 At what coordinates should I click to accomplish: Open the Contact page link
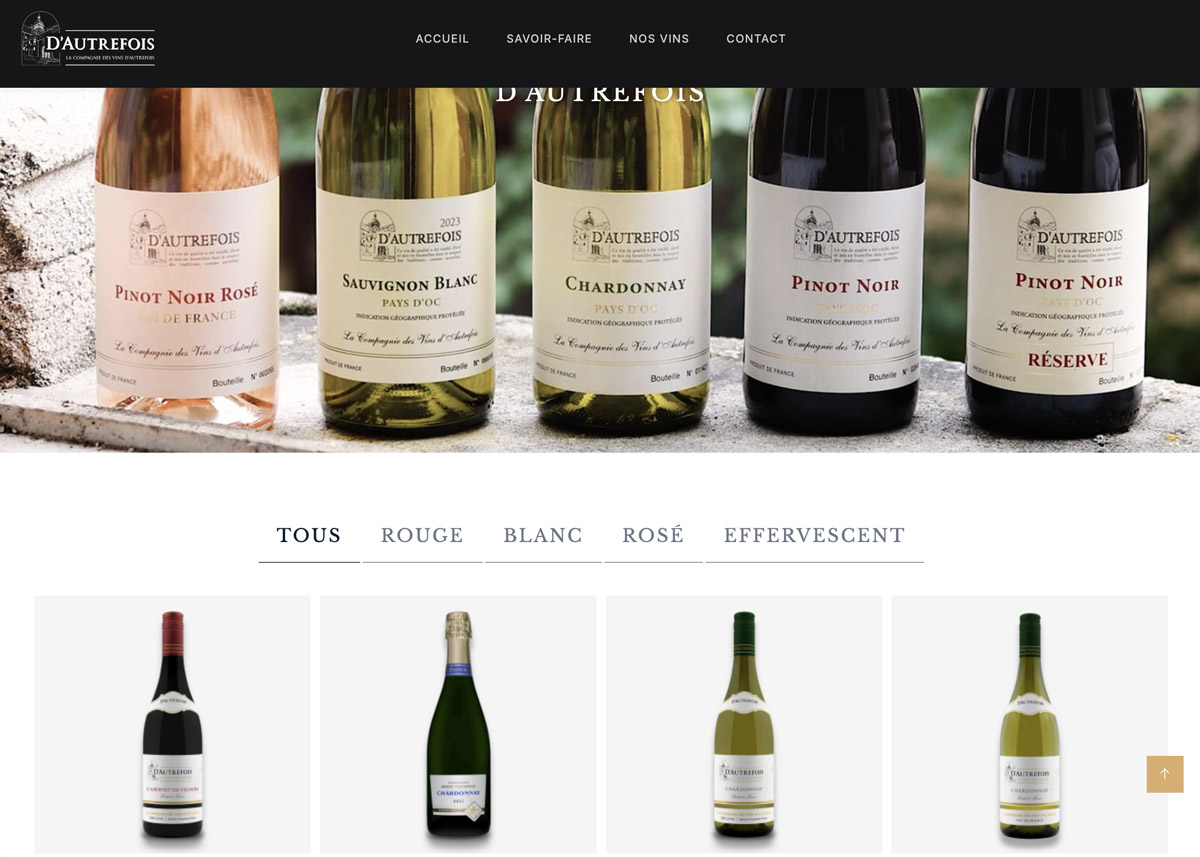756,39
